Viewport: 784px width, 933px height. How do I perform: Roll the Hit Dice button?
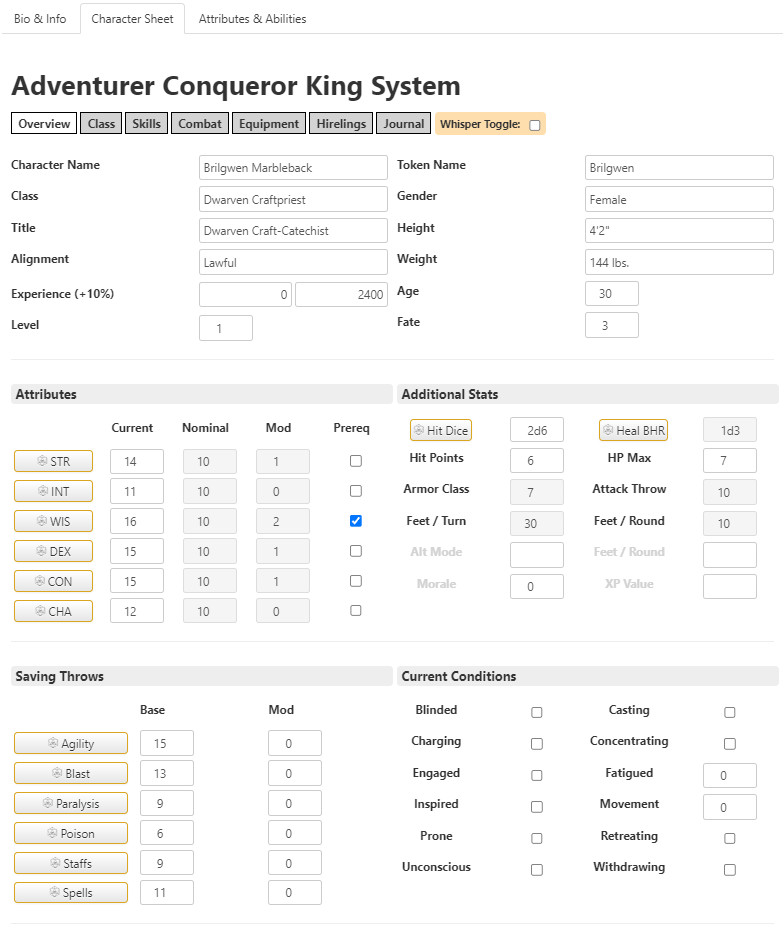point(441,430)
